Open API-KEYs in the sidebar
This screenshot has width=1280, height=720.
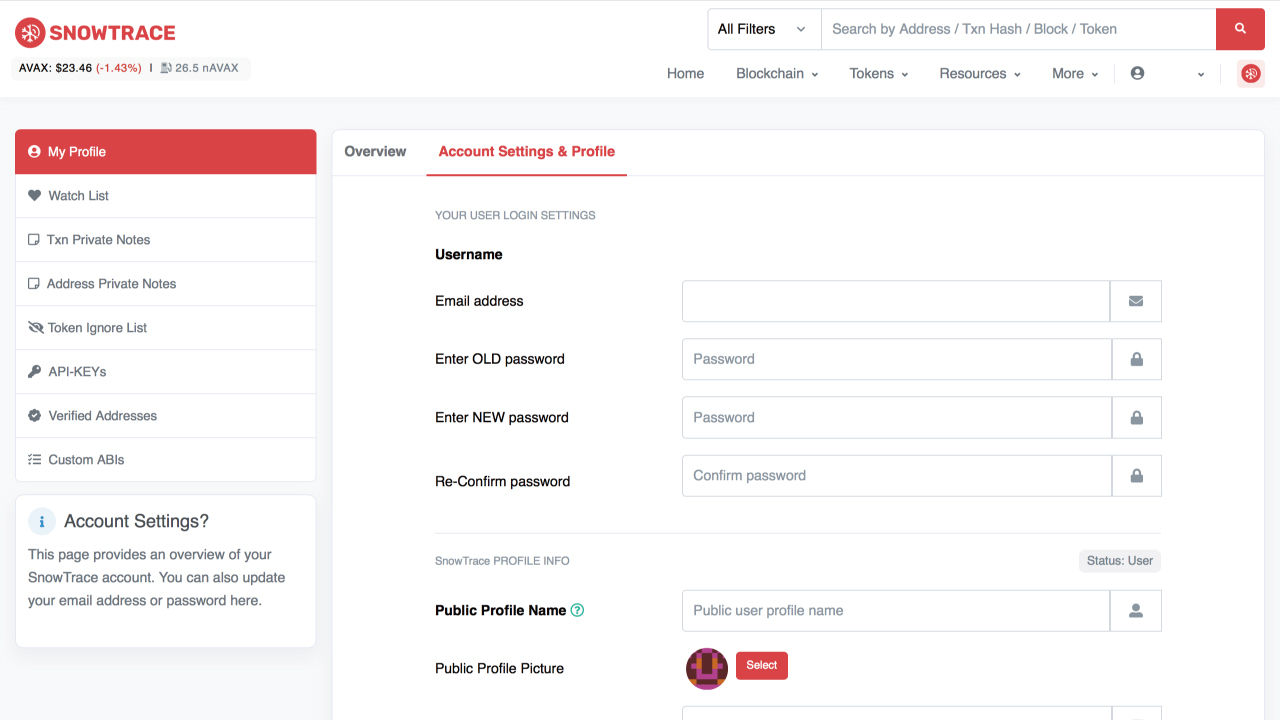(166, 372)
